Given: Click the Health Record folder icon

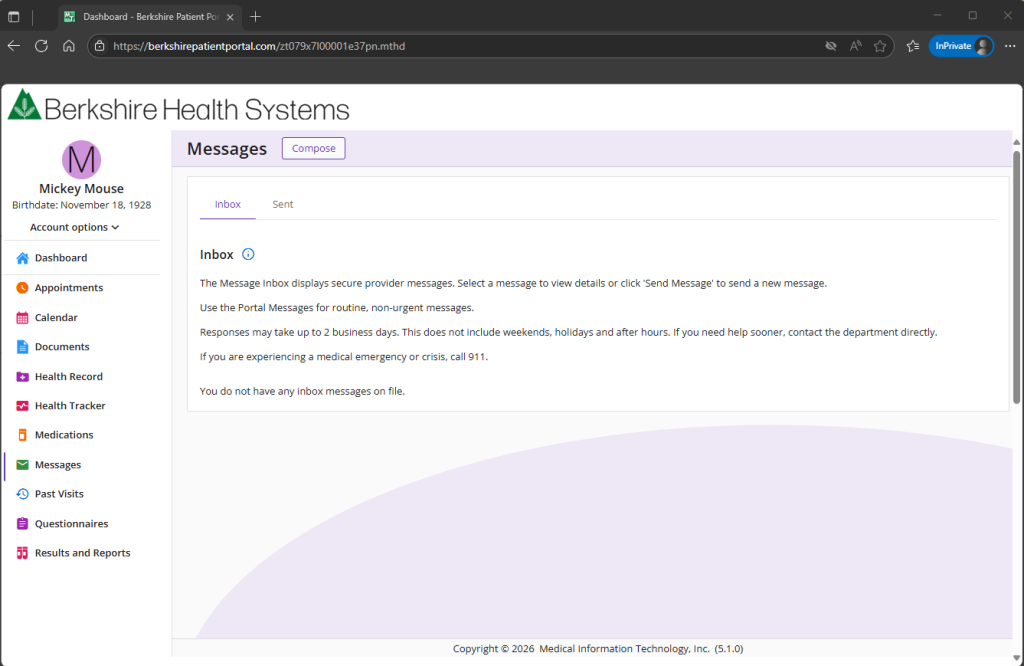Looking at the screenshot, I should pos(22,377).
